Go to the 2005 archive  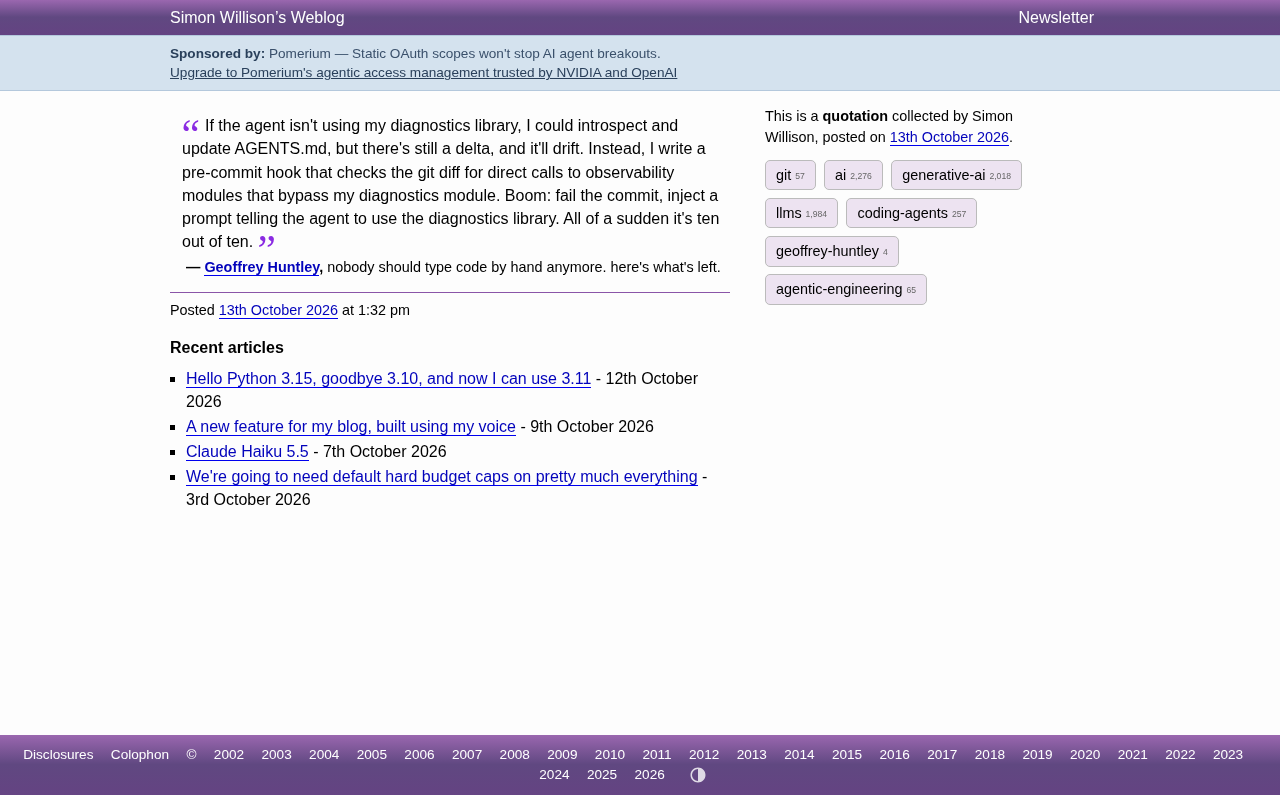coord(372,755)
